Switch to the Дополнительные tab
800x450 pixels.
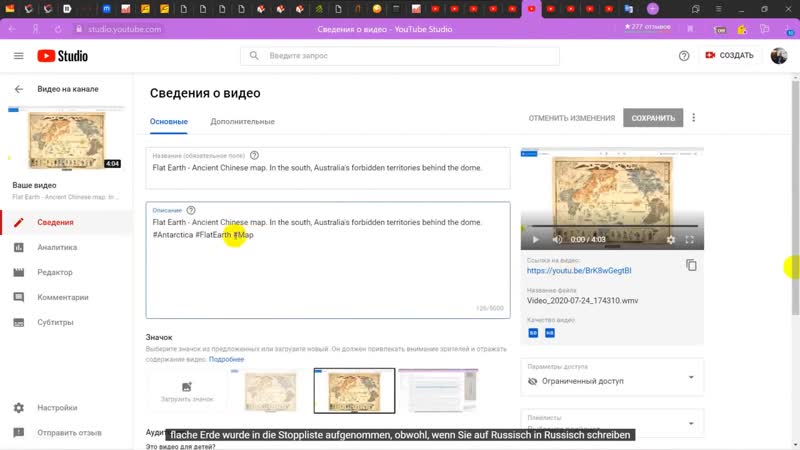[x=242, y=121]
